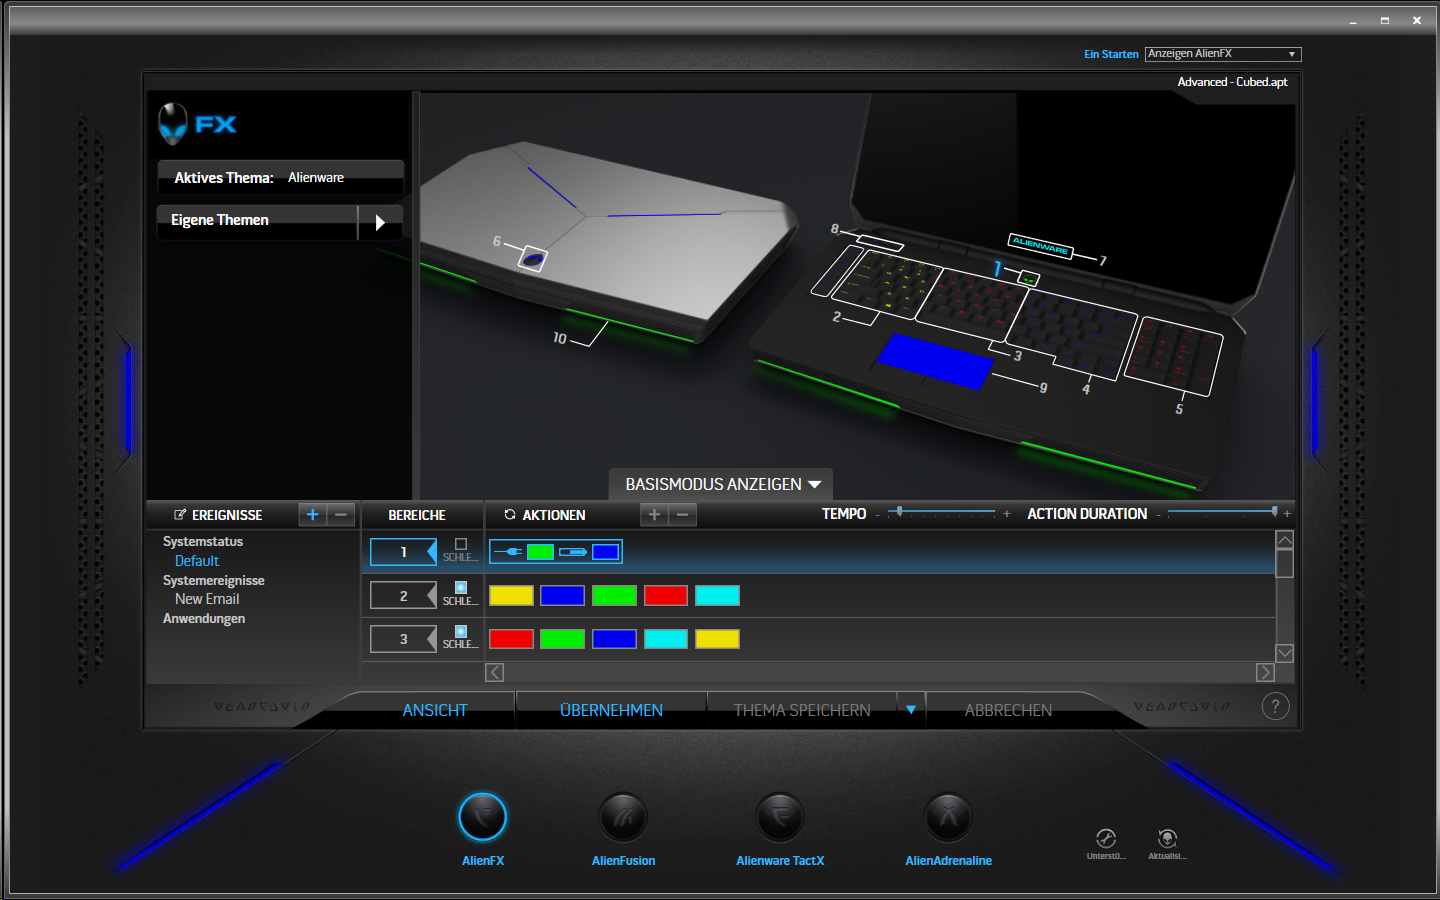Toggle the checkbox for area 2

point(461,587)
